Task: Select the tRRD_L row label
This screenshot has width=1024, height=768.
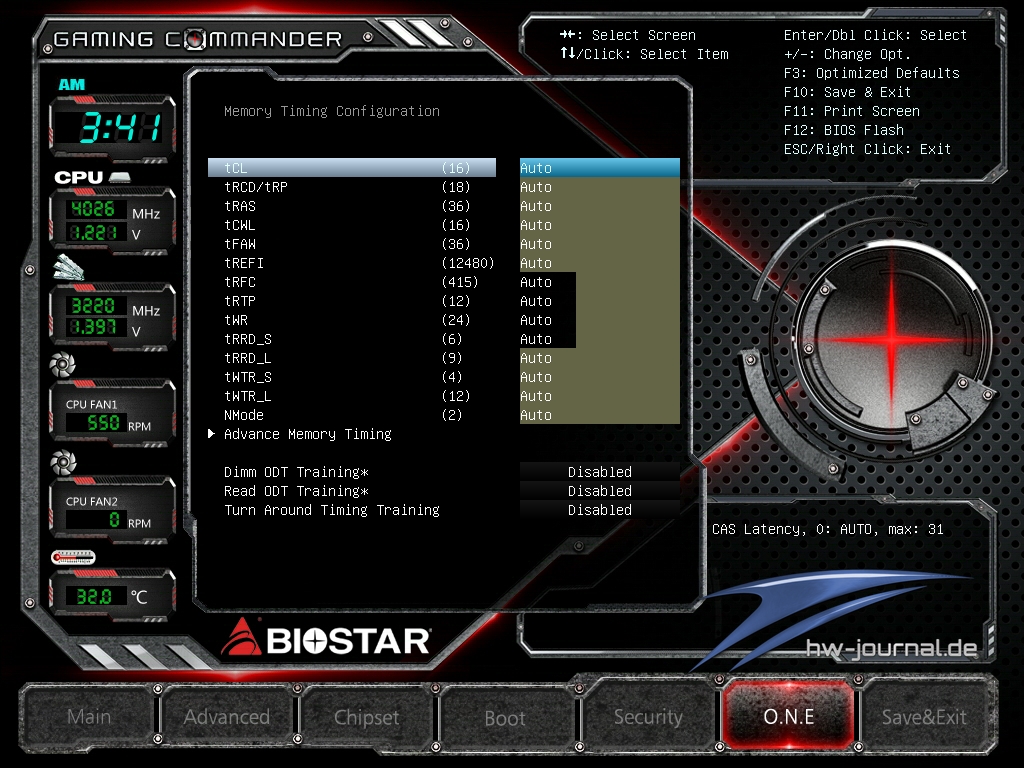Action: [248, 357]
